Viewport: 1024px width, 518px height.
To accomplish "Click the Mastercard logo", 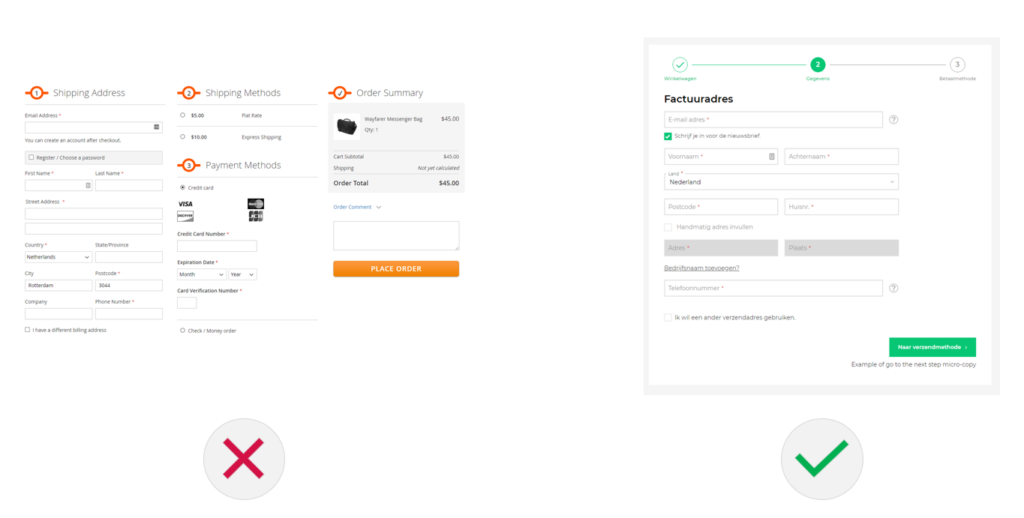I will click(x=255, y=204).
